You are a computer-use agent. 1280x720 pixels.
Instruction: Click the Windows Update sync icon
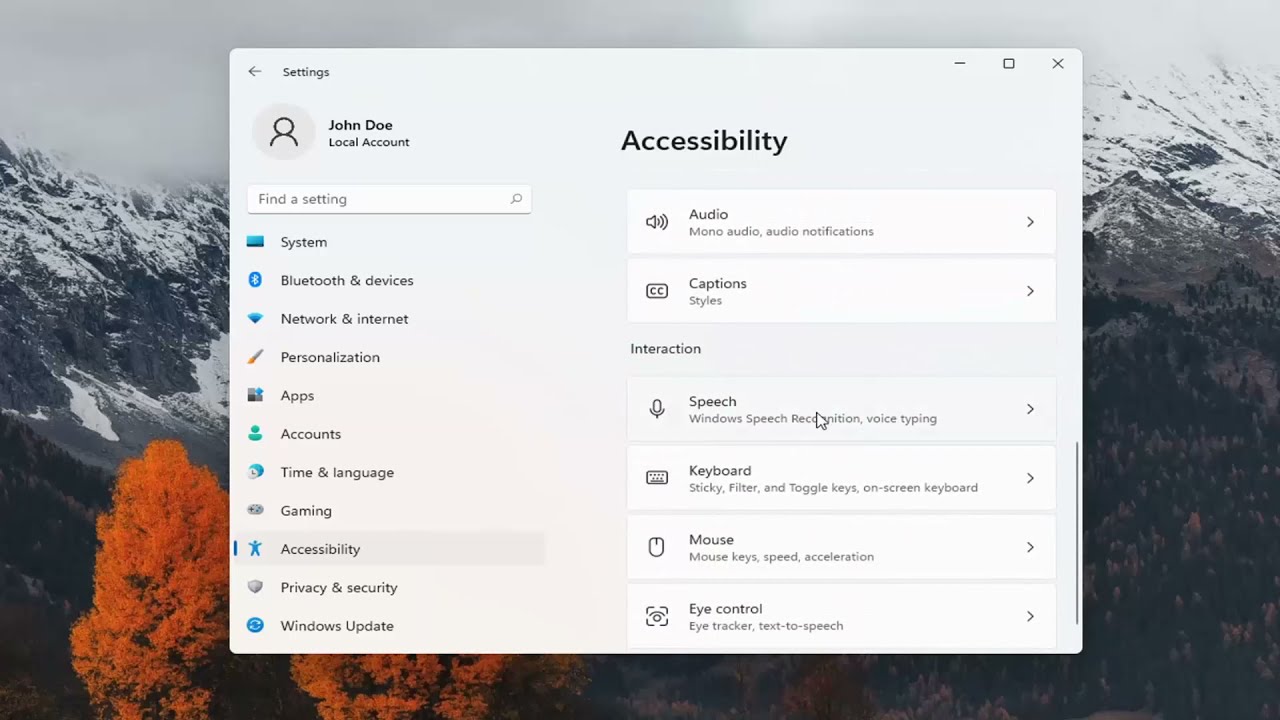tap(255, 625)
